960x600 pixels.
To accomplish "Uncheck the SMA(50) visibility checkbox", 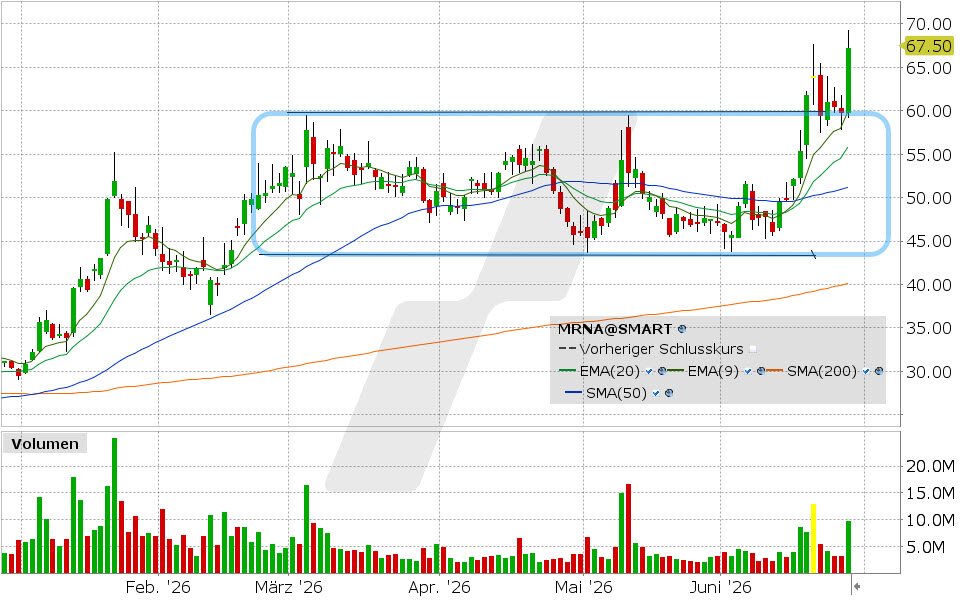I will pyautogui.click(x=656, y=393).
